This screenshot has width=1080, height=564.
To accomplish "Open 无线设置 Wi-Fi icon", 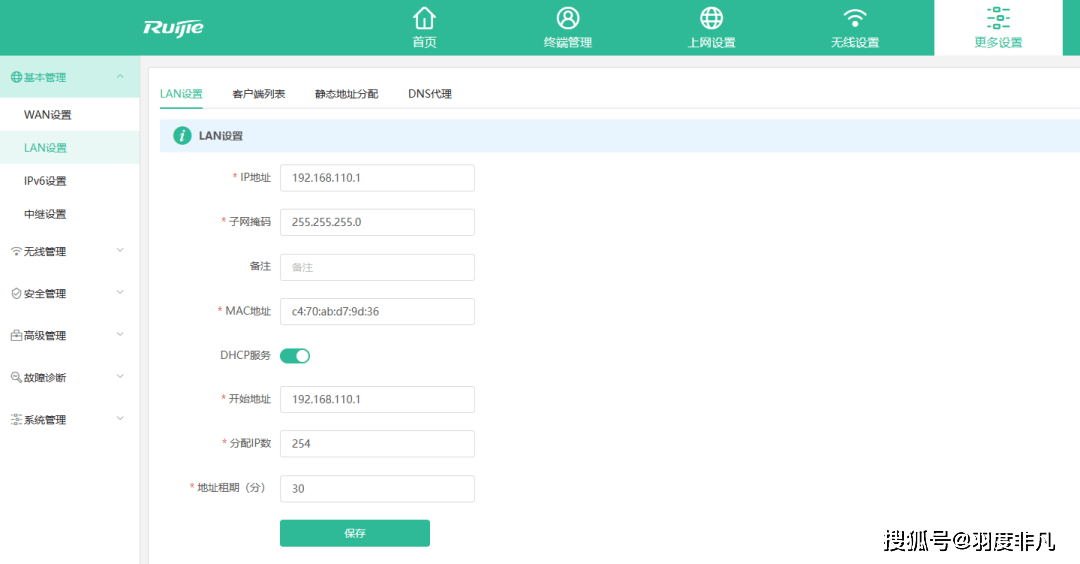I will (854, 19).
